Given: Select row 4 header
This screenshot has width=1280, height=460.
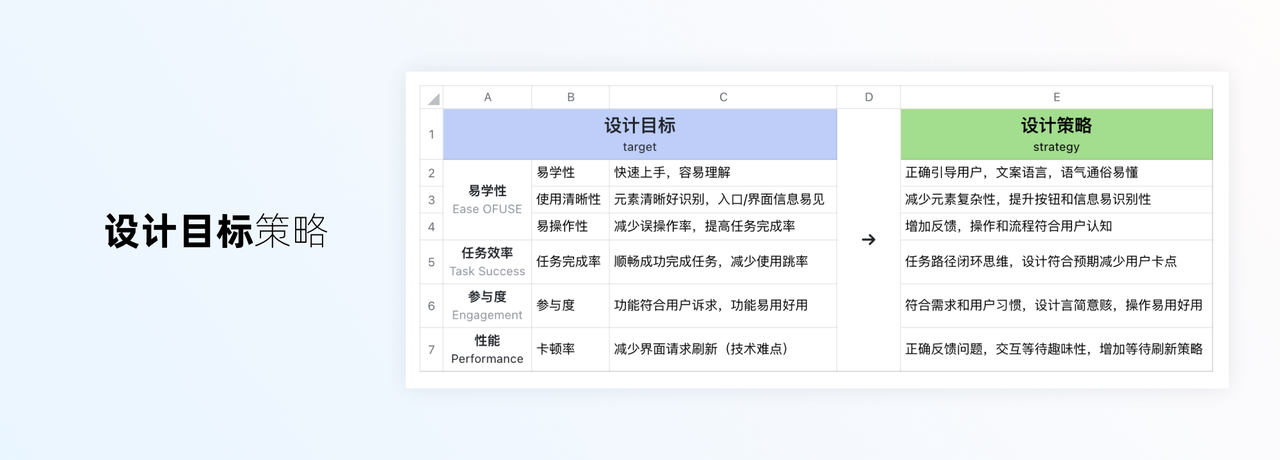Looking at the screenshot, I should tap(432, 226).
